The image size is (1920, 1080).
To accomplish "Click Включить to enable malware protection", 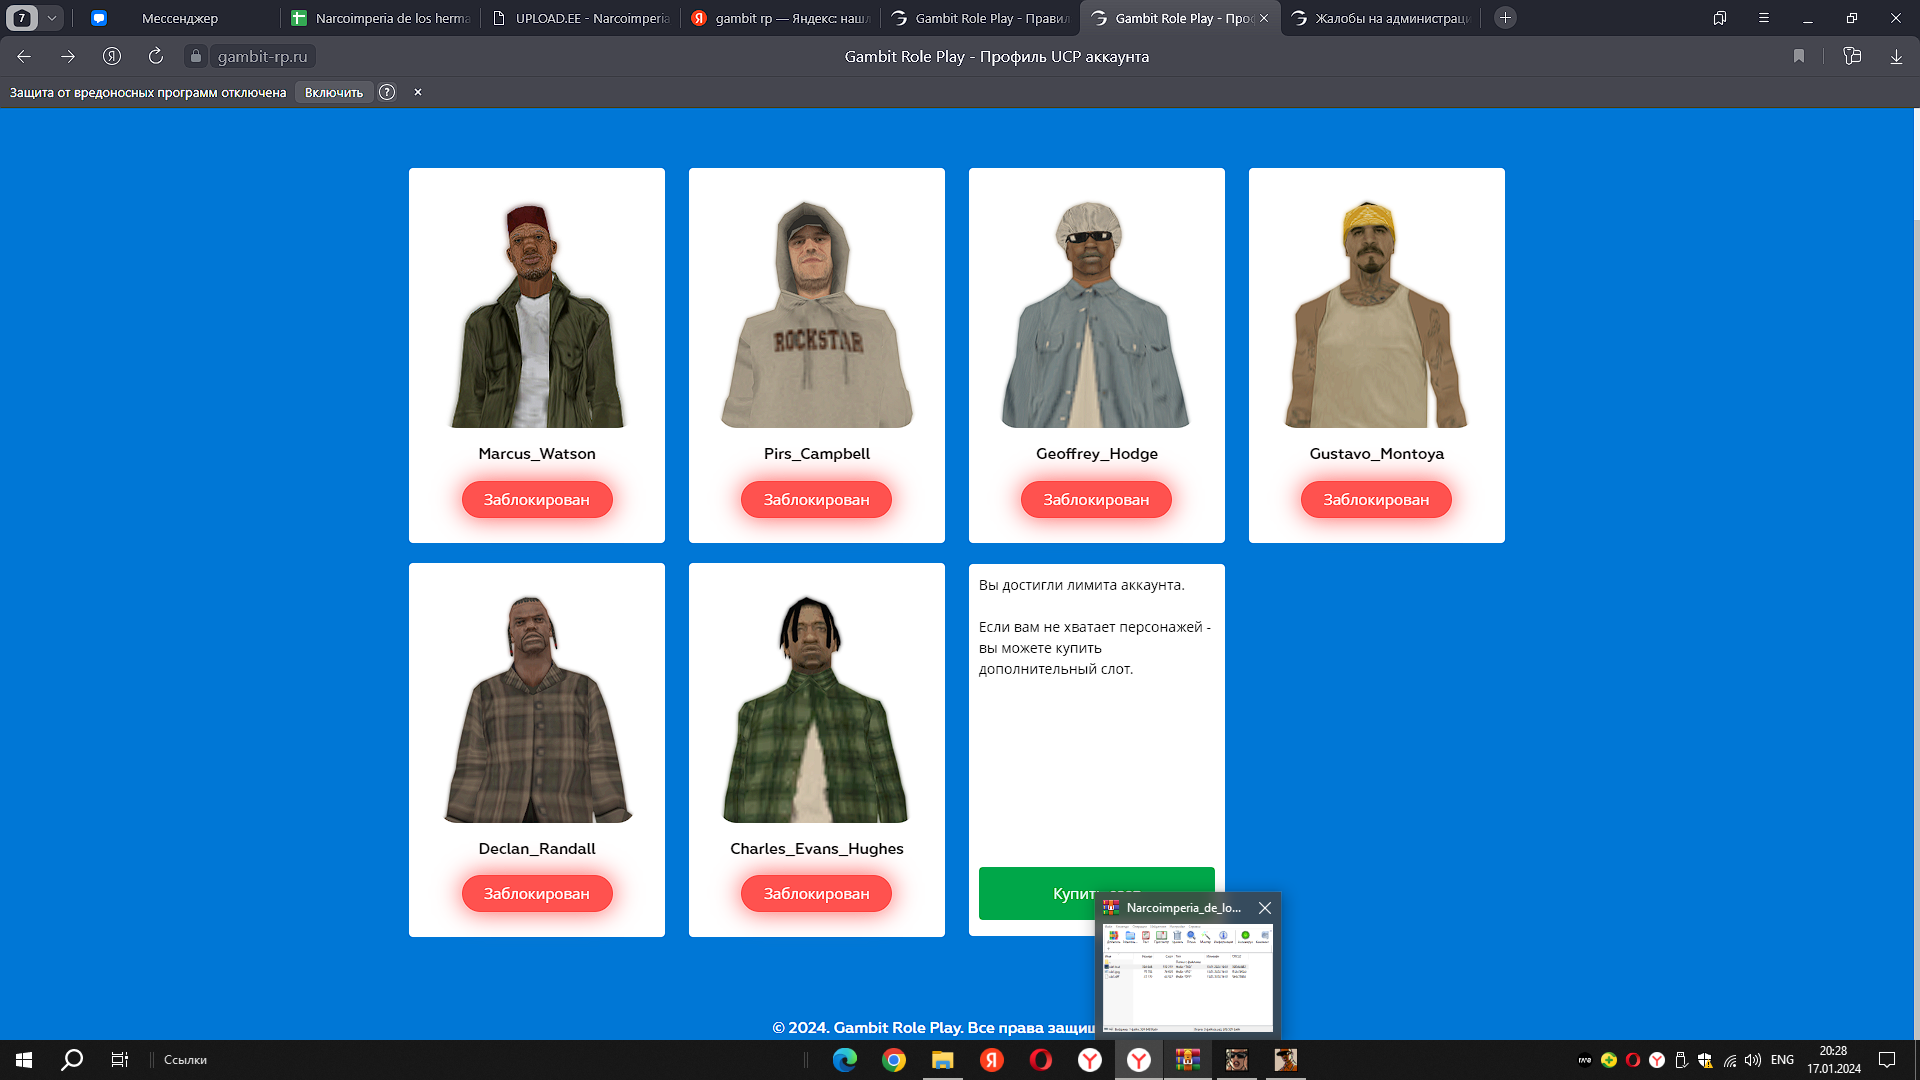I will 334,92.
